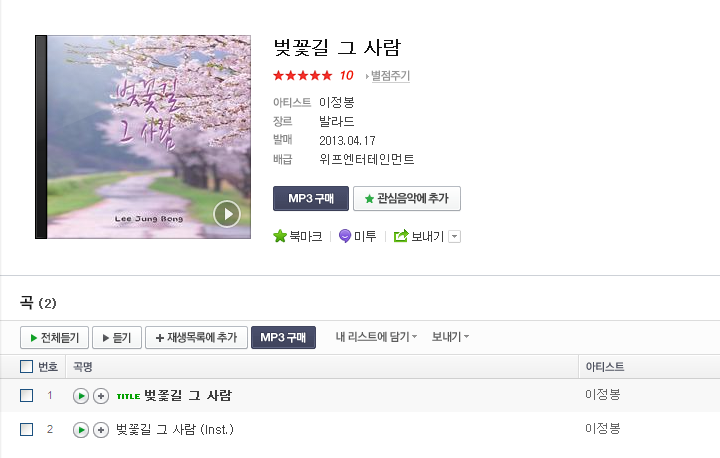Open the 별점주기 rating link
The height and width of the screenshot is (458, 720).
click(390, 76)
